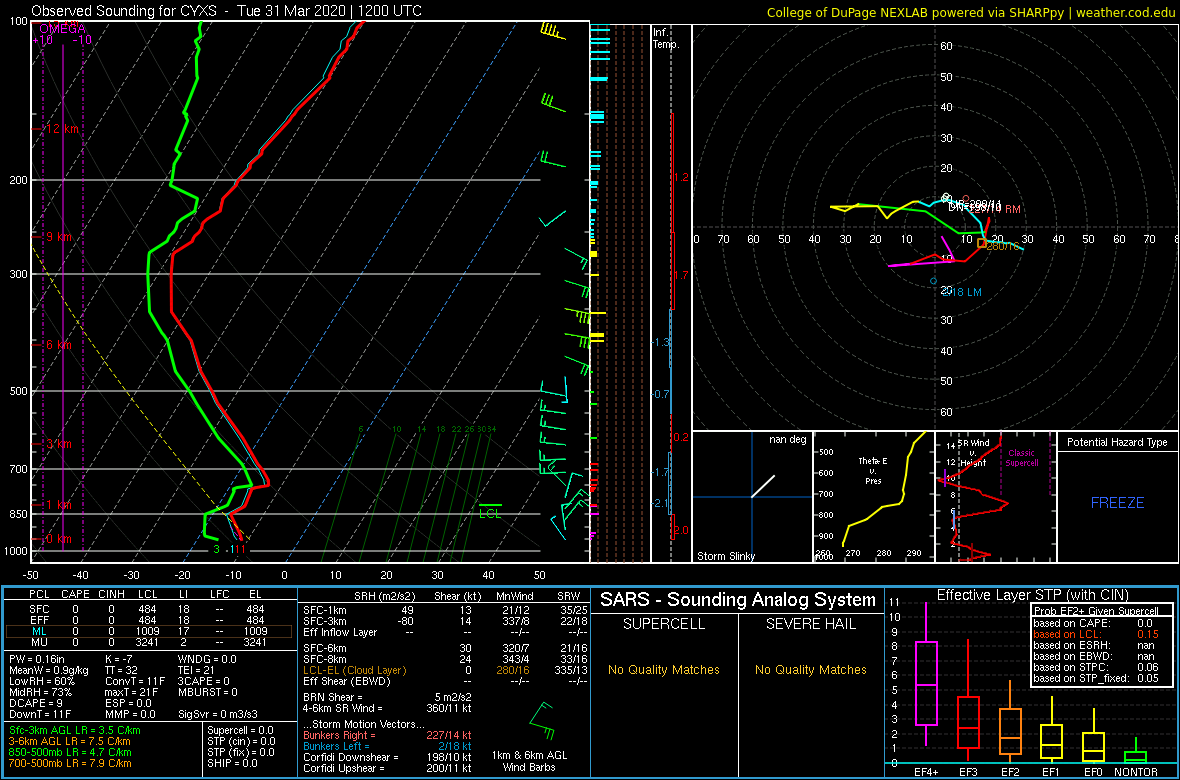Click "Corfidi Upshear = 200/11 kt"
The image size is (1180, 780).
tap(388, 768)
